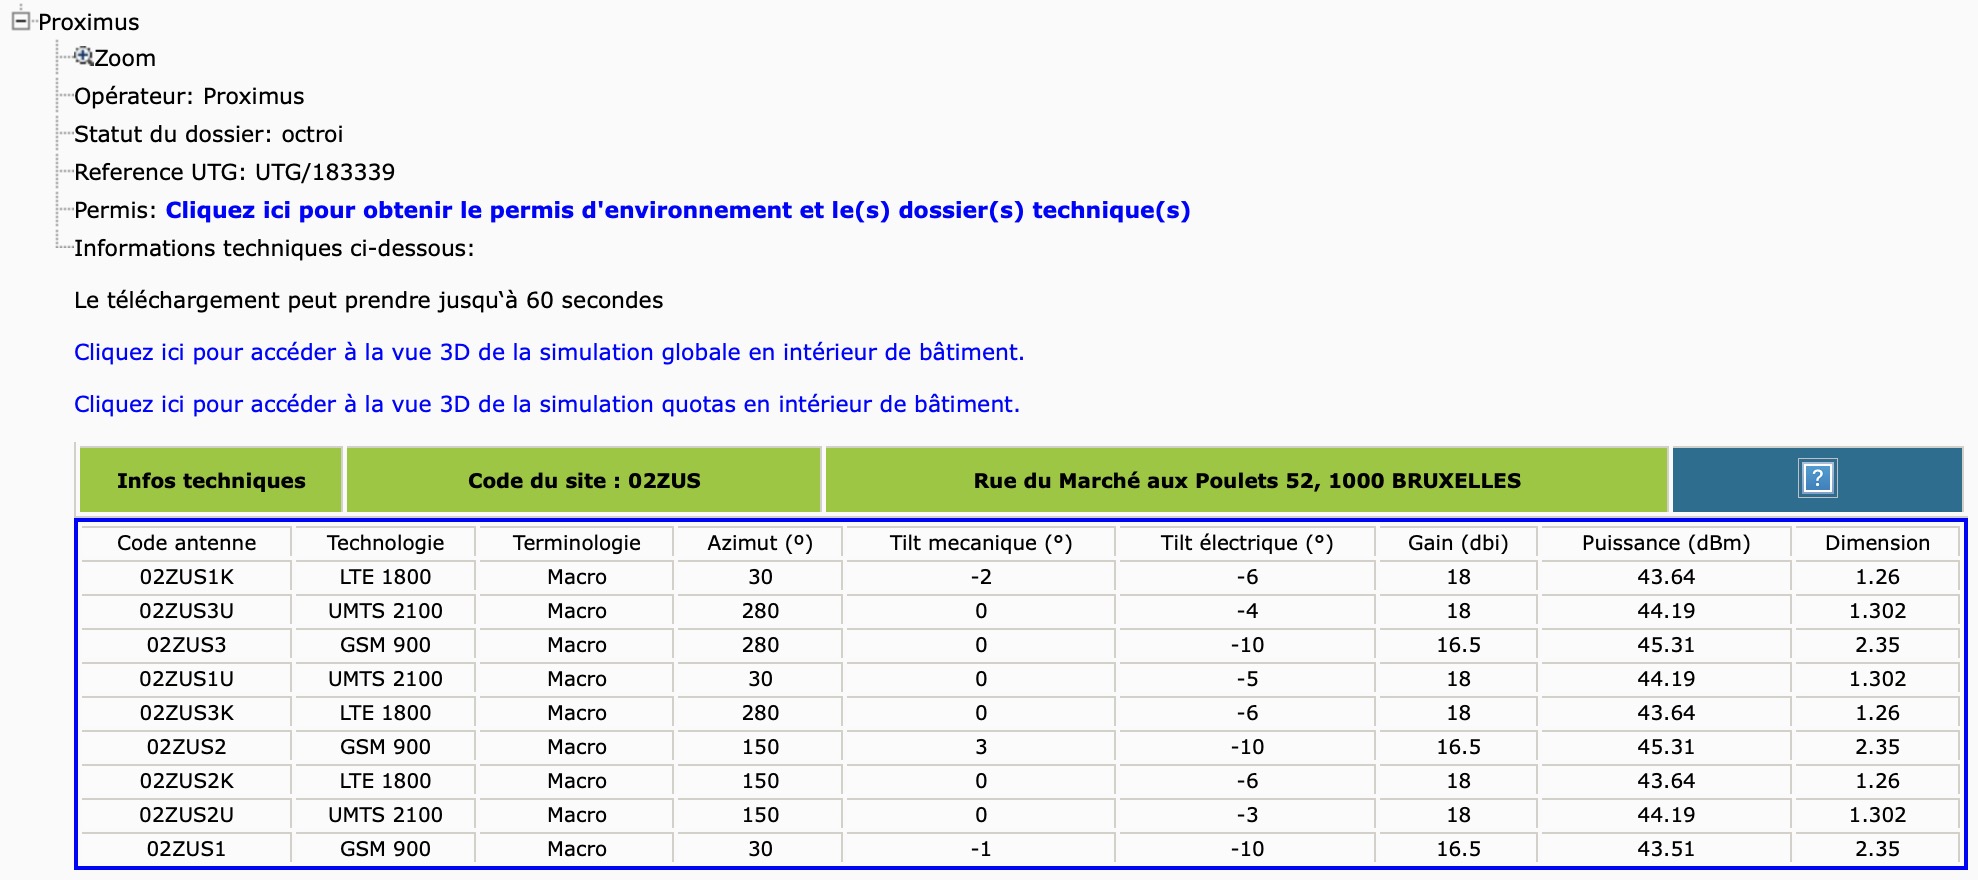
Task: Click puissance 43.51 in 02ZUS1 row
Action: pyautogui.click(x=1666, y=849)
